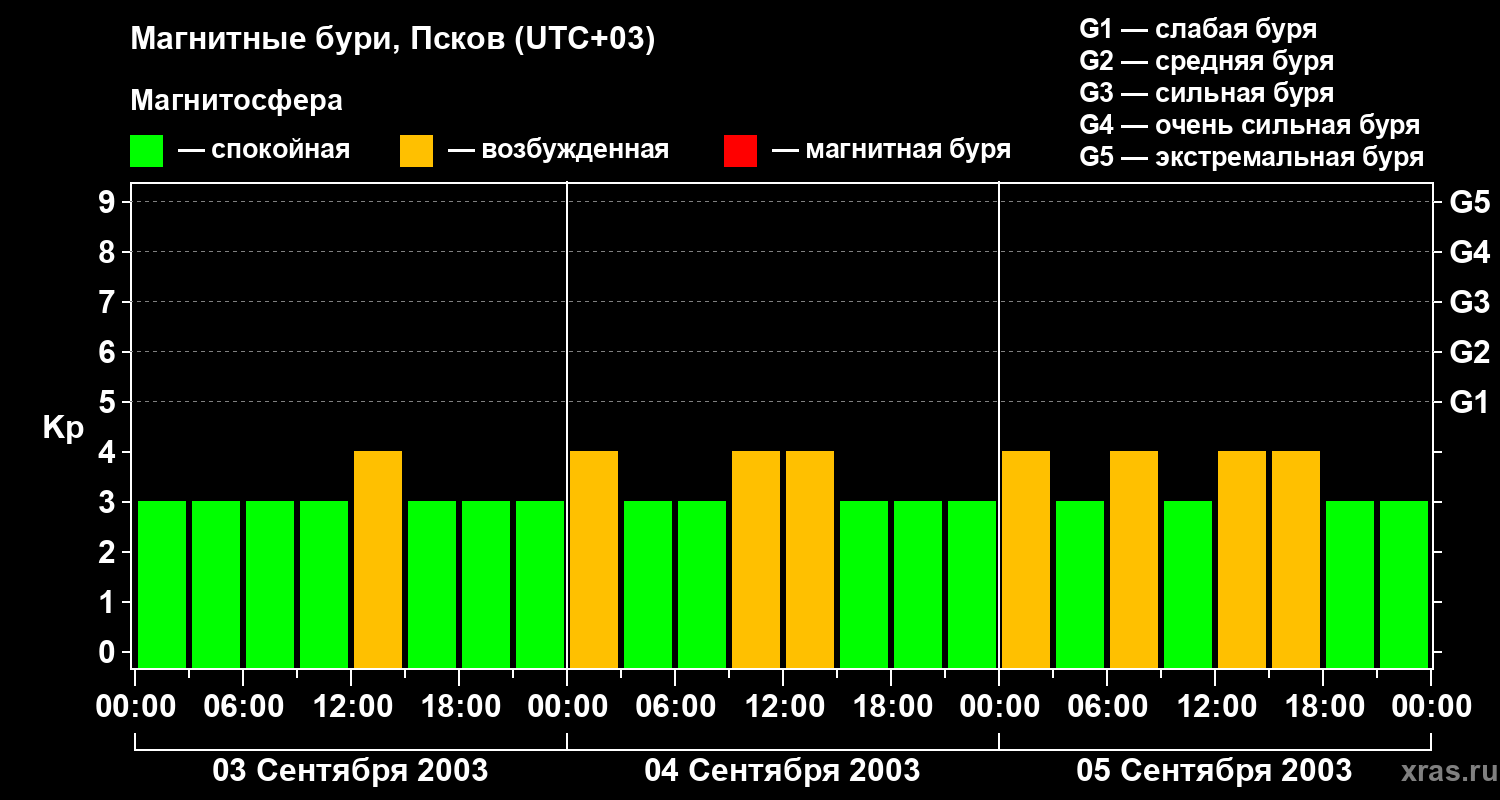This screenshot has width=1500, height=800.
Task: Click the '05 Сентября 2003' date label
Action: pos(1214,771)
